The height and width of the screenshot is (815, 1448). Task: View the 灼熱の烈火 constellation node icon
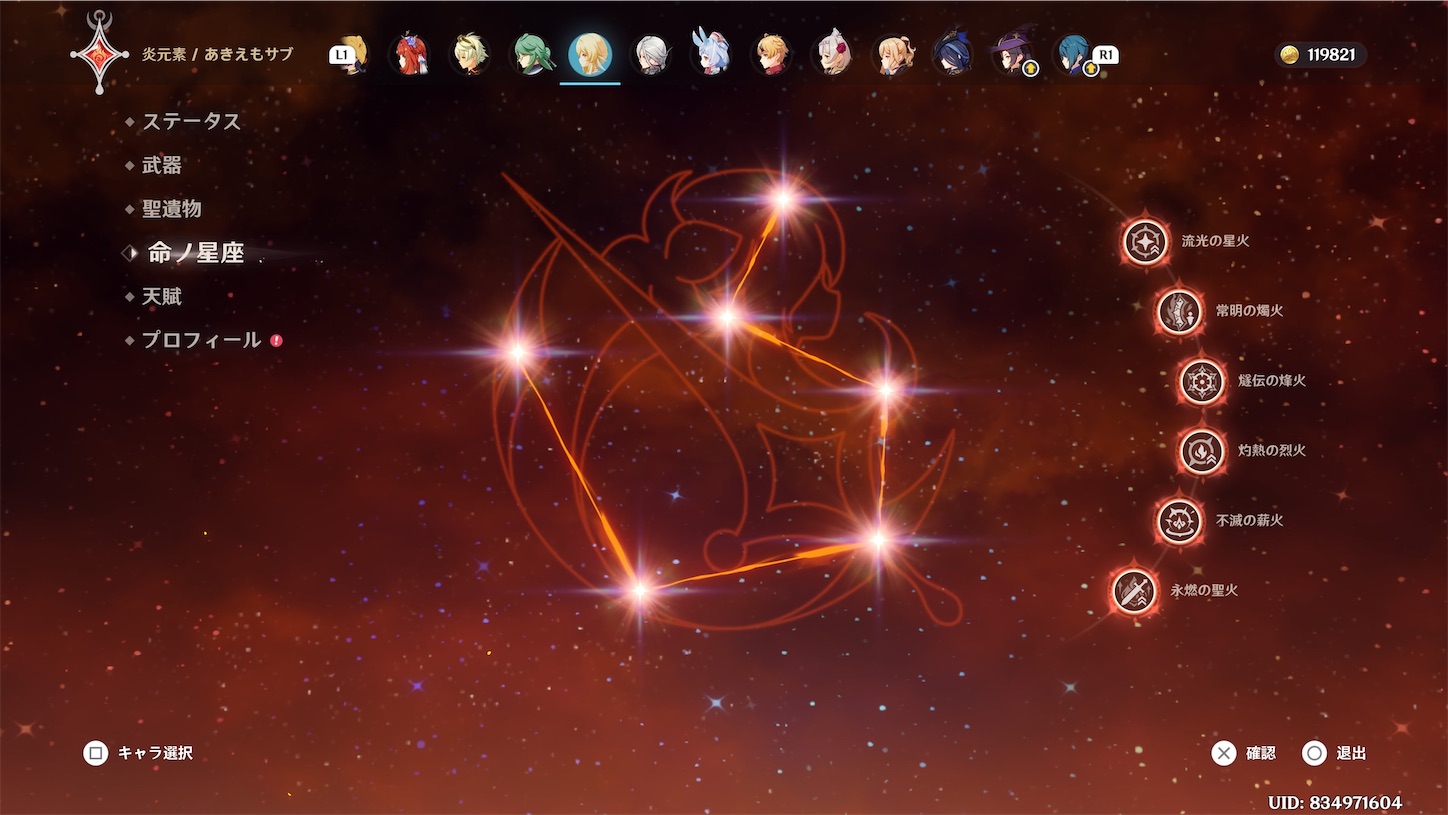point(1202,451)
